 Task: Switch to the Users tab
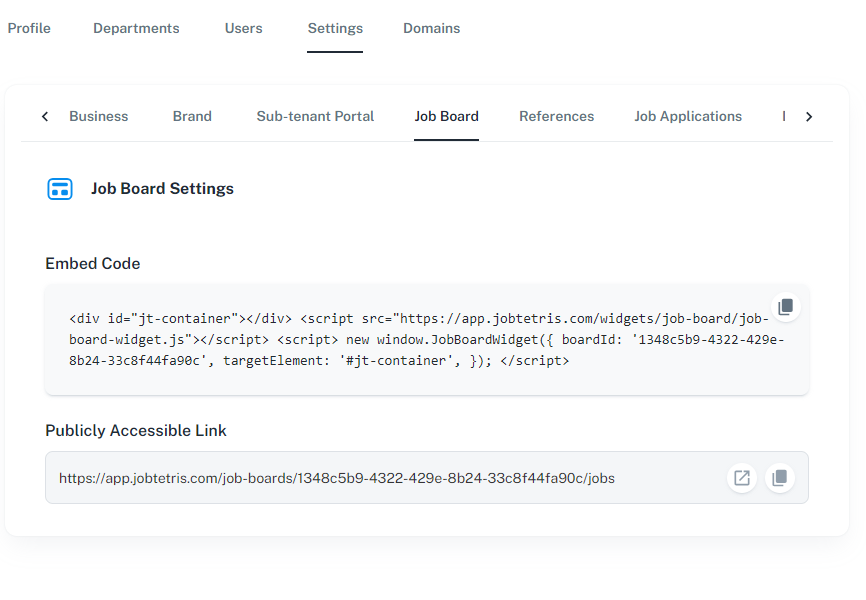click(x=243, y=28)
